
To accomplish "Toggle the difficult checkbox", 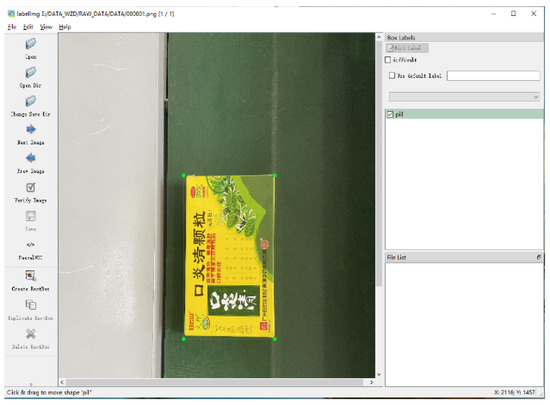I will click(x=388, y=60).
